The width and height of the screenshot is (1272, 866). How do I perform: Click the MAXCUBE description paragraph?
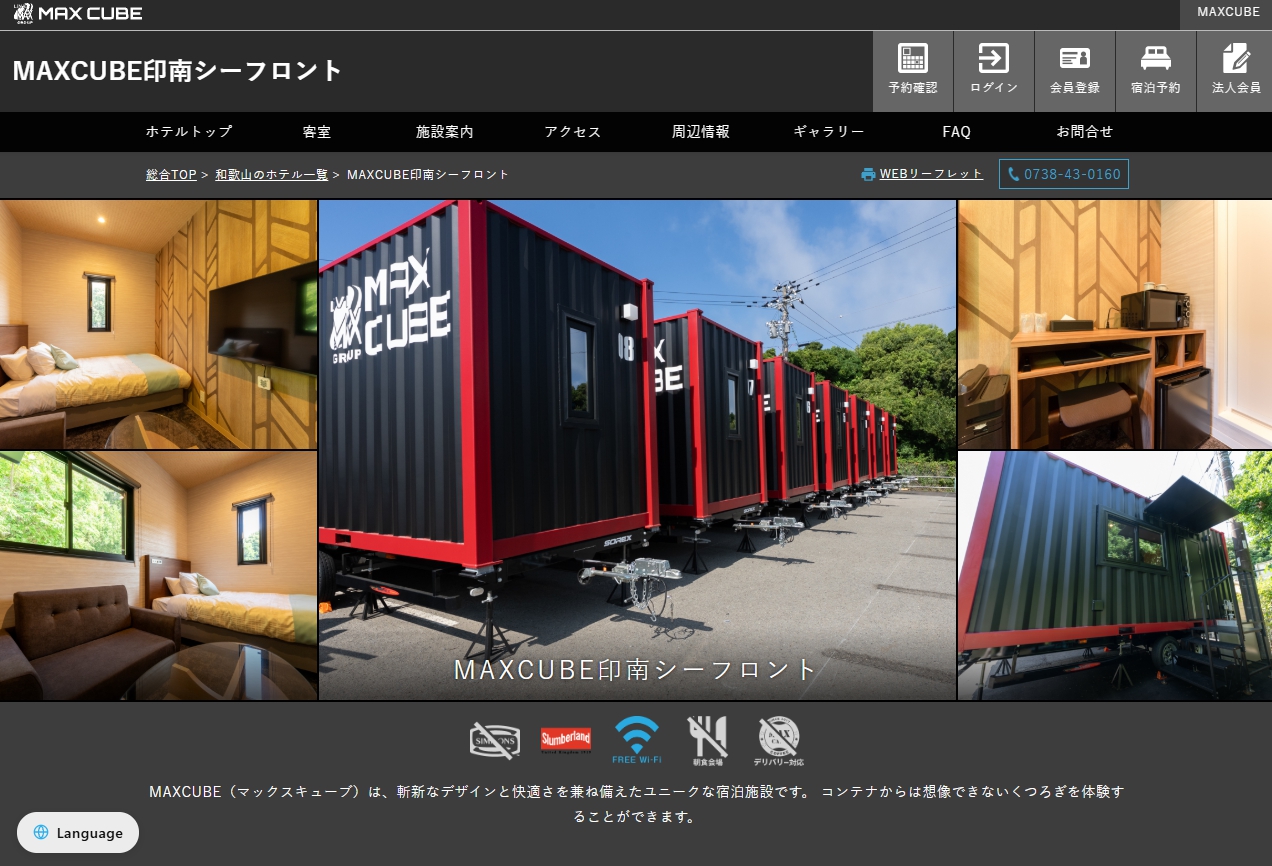636,804
